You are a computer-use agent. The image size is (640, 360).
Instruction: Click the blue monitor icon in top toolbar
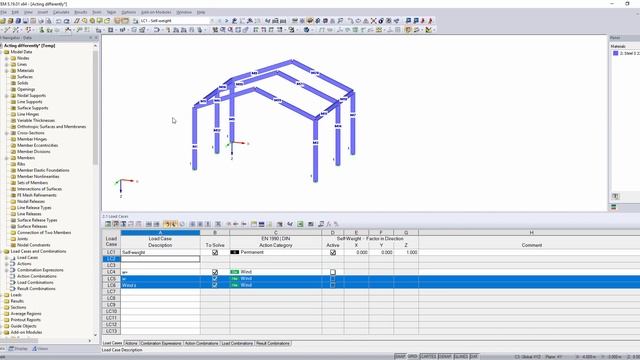(x=408, y=20)
